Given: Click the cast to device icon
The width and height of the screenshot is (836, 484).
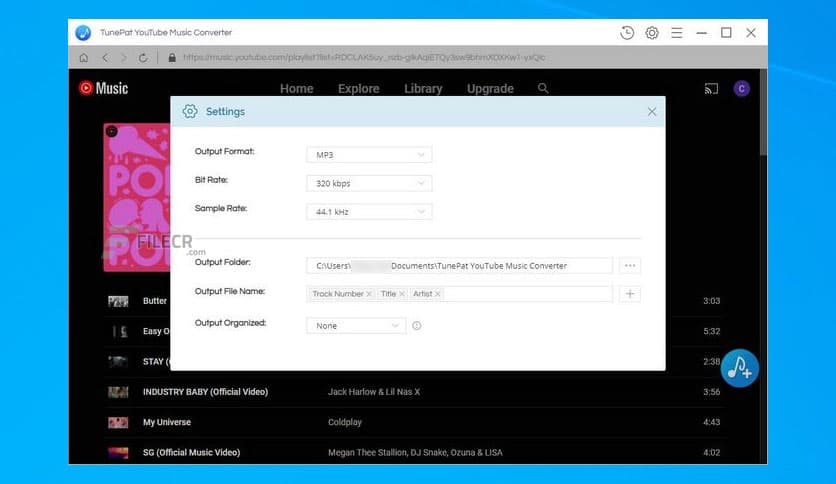Looking at the screenshot, I should click(x=711, y=89).
